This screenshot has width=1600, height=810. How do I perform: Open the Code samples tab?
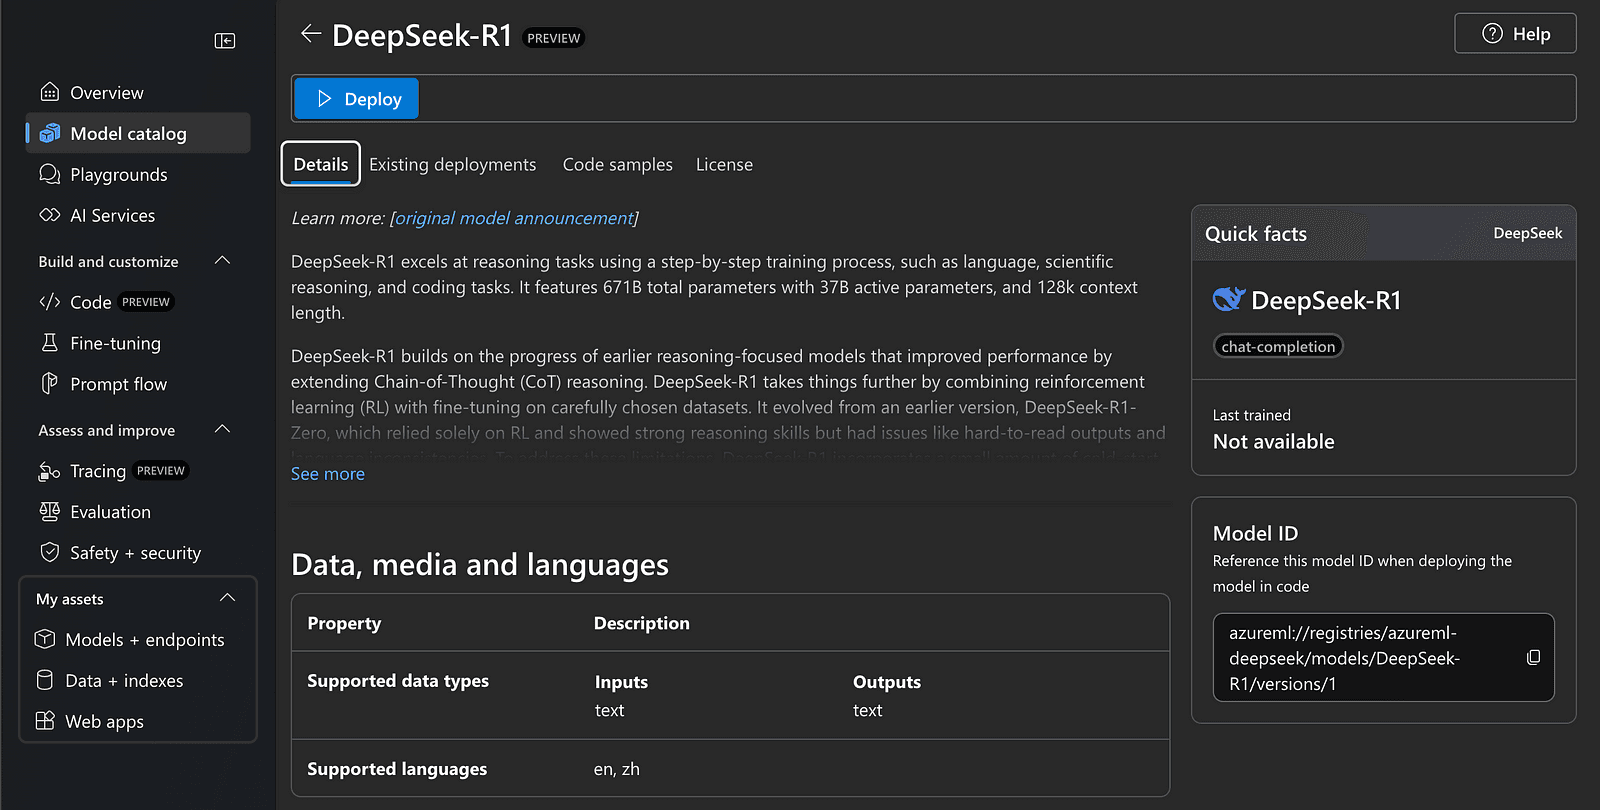pos(618,165)
